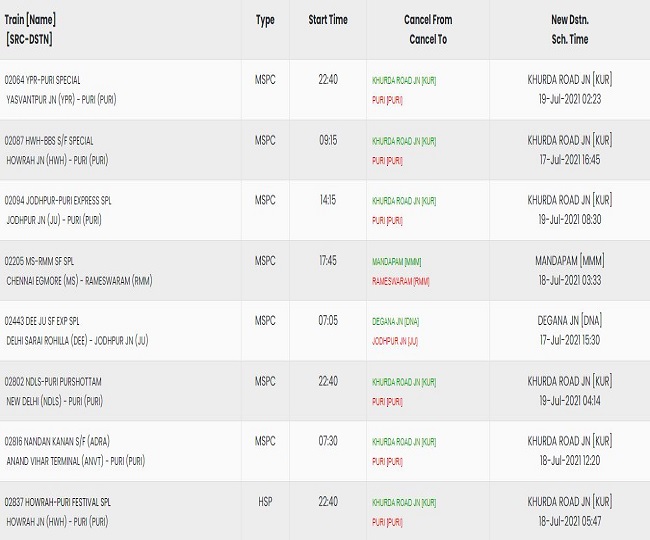The width and height of the screenshot is (650, 540).
Task: Click the HSP type cell
Action: 265,501
